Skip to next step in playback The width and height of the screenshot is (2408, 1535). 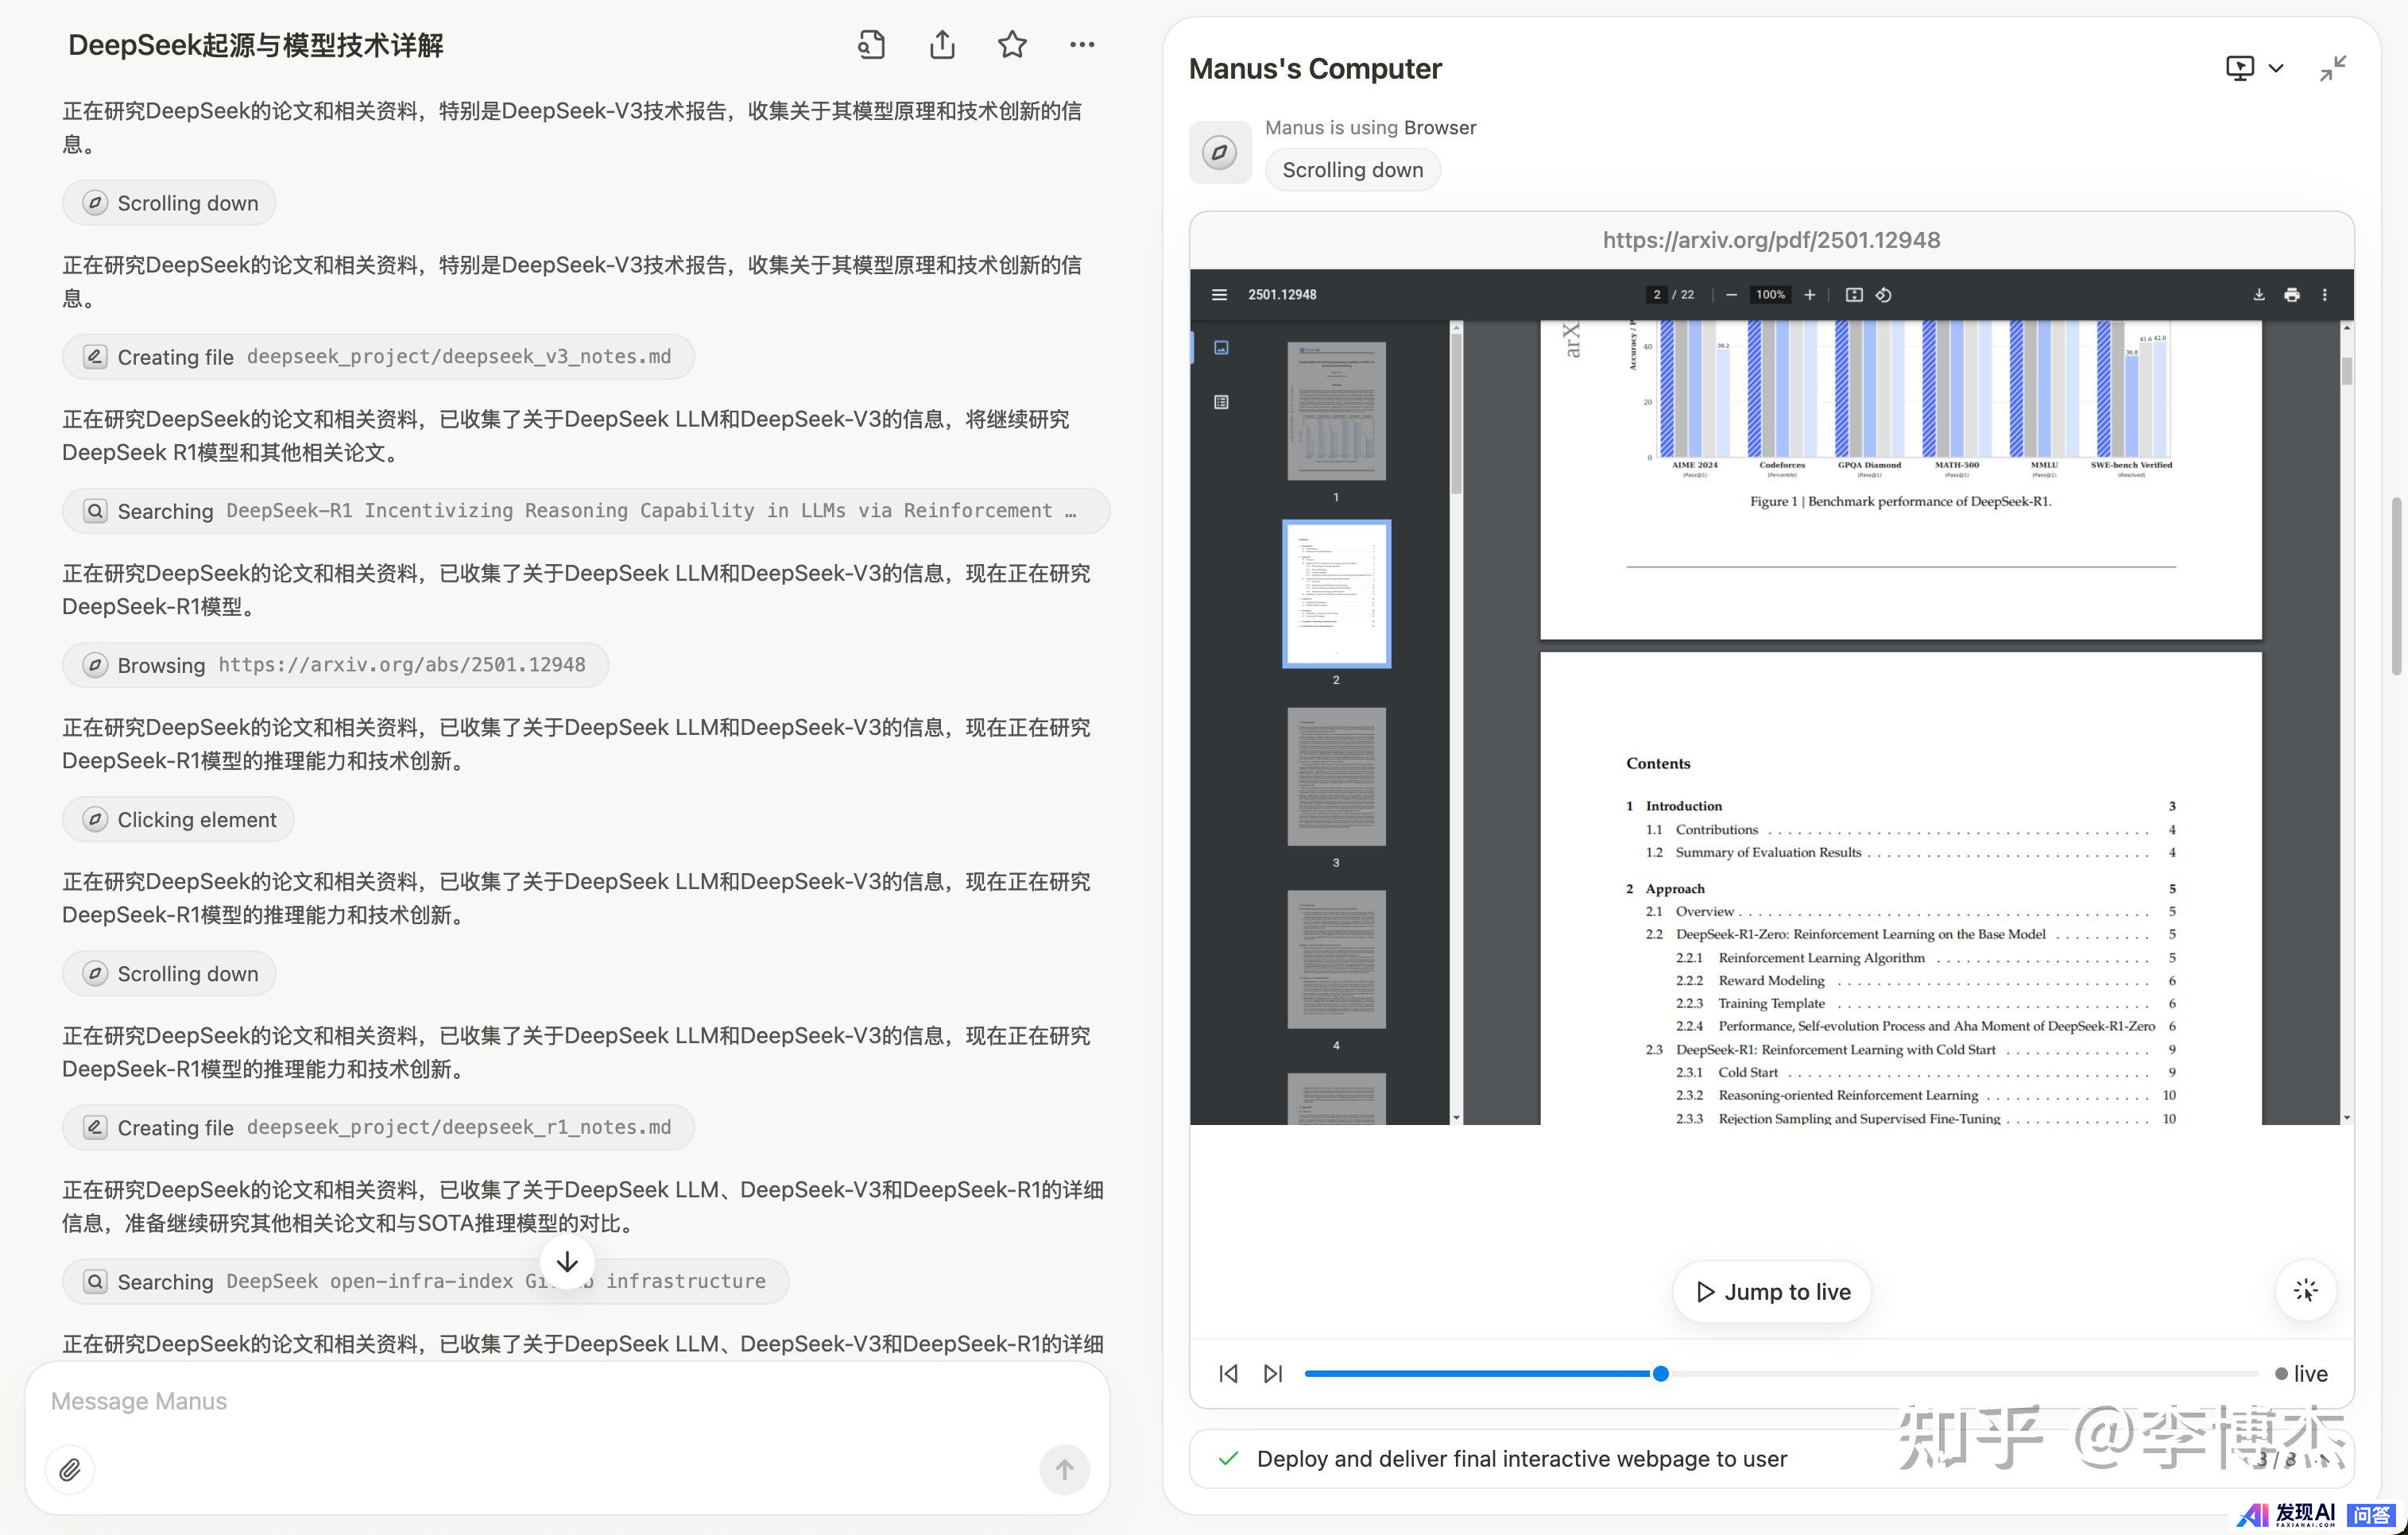click(1272, 1373)
